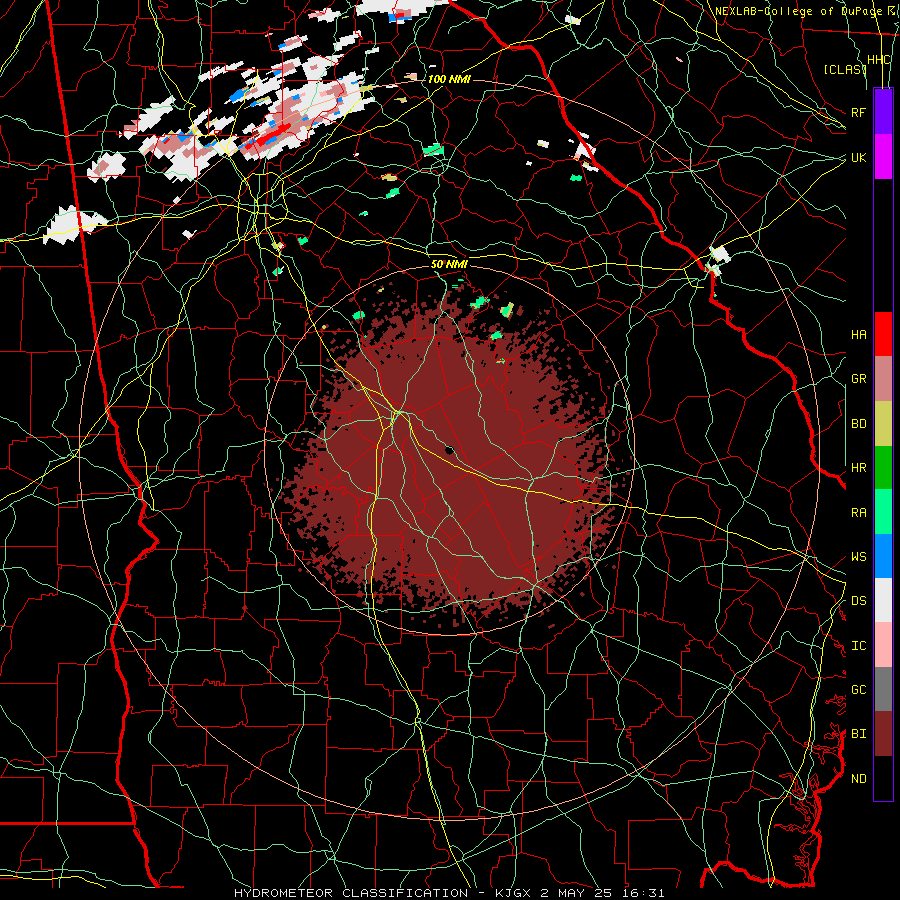
Task: Click the BD legend label
Action: pos(858,424)
